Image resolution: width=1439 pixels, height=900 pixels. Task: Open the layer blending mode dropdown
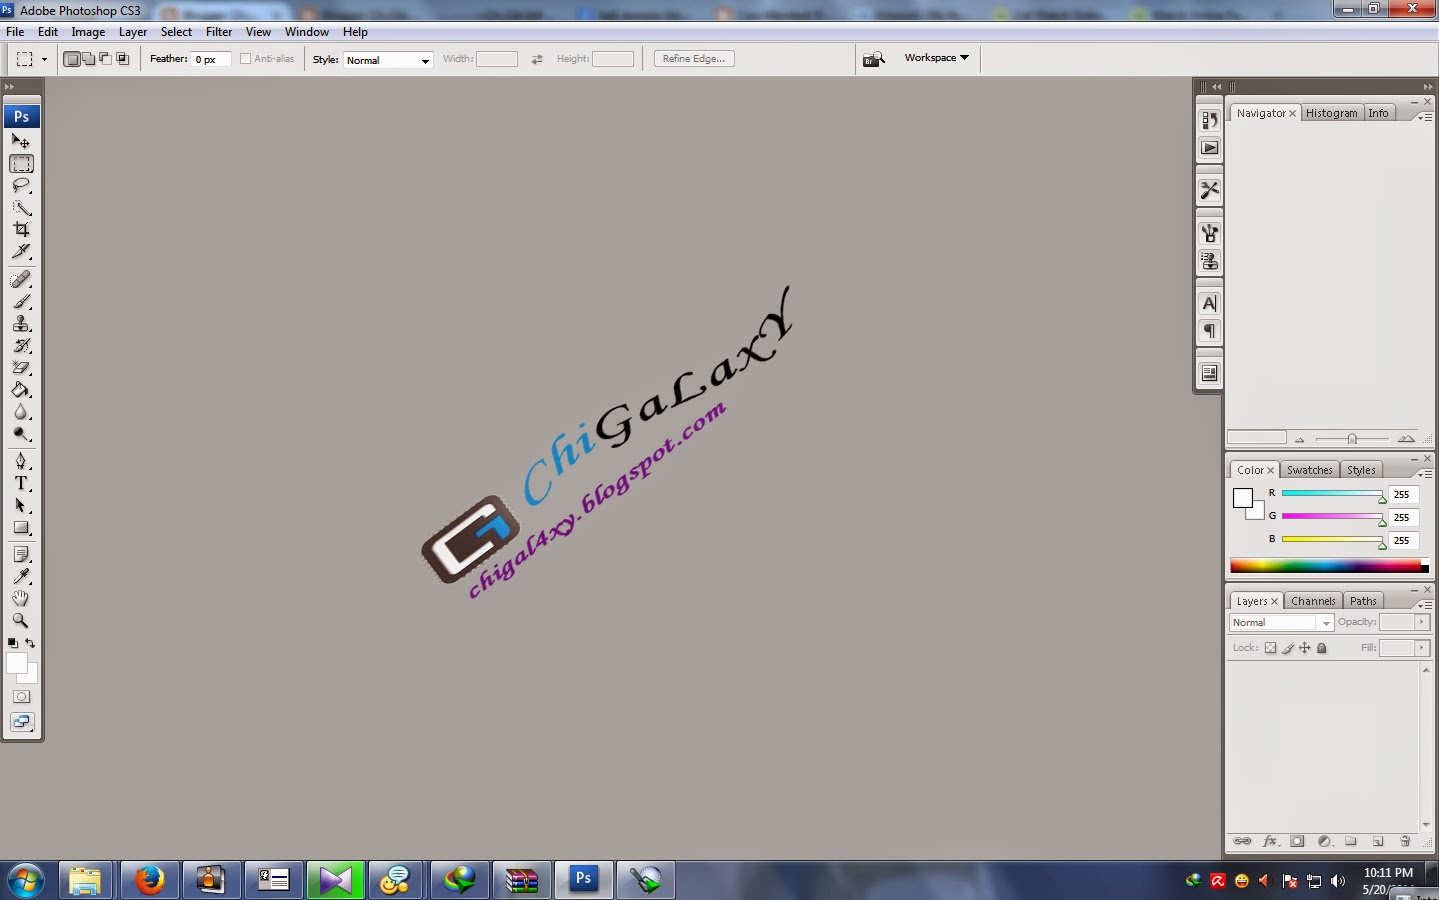tap(1281, 622)
